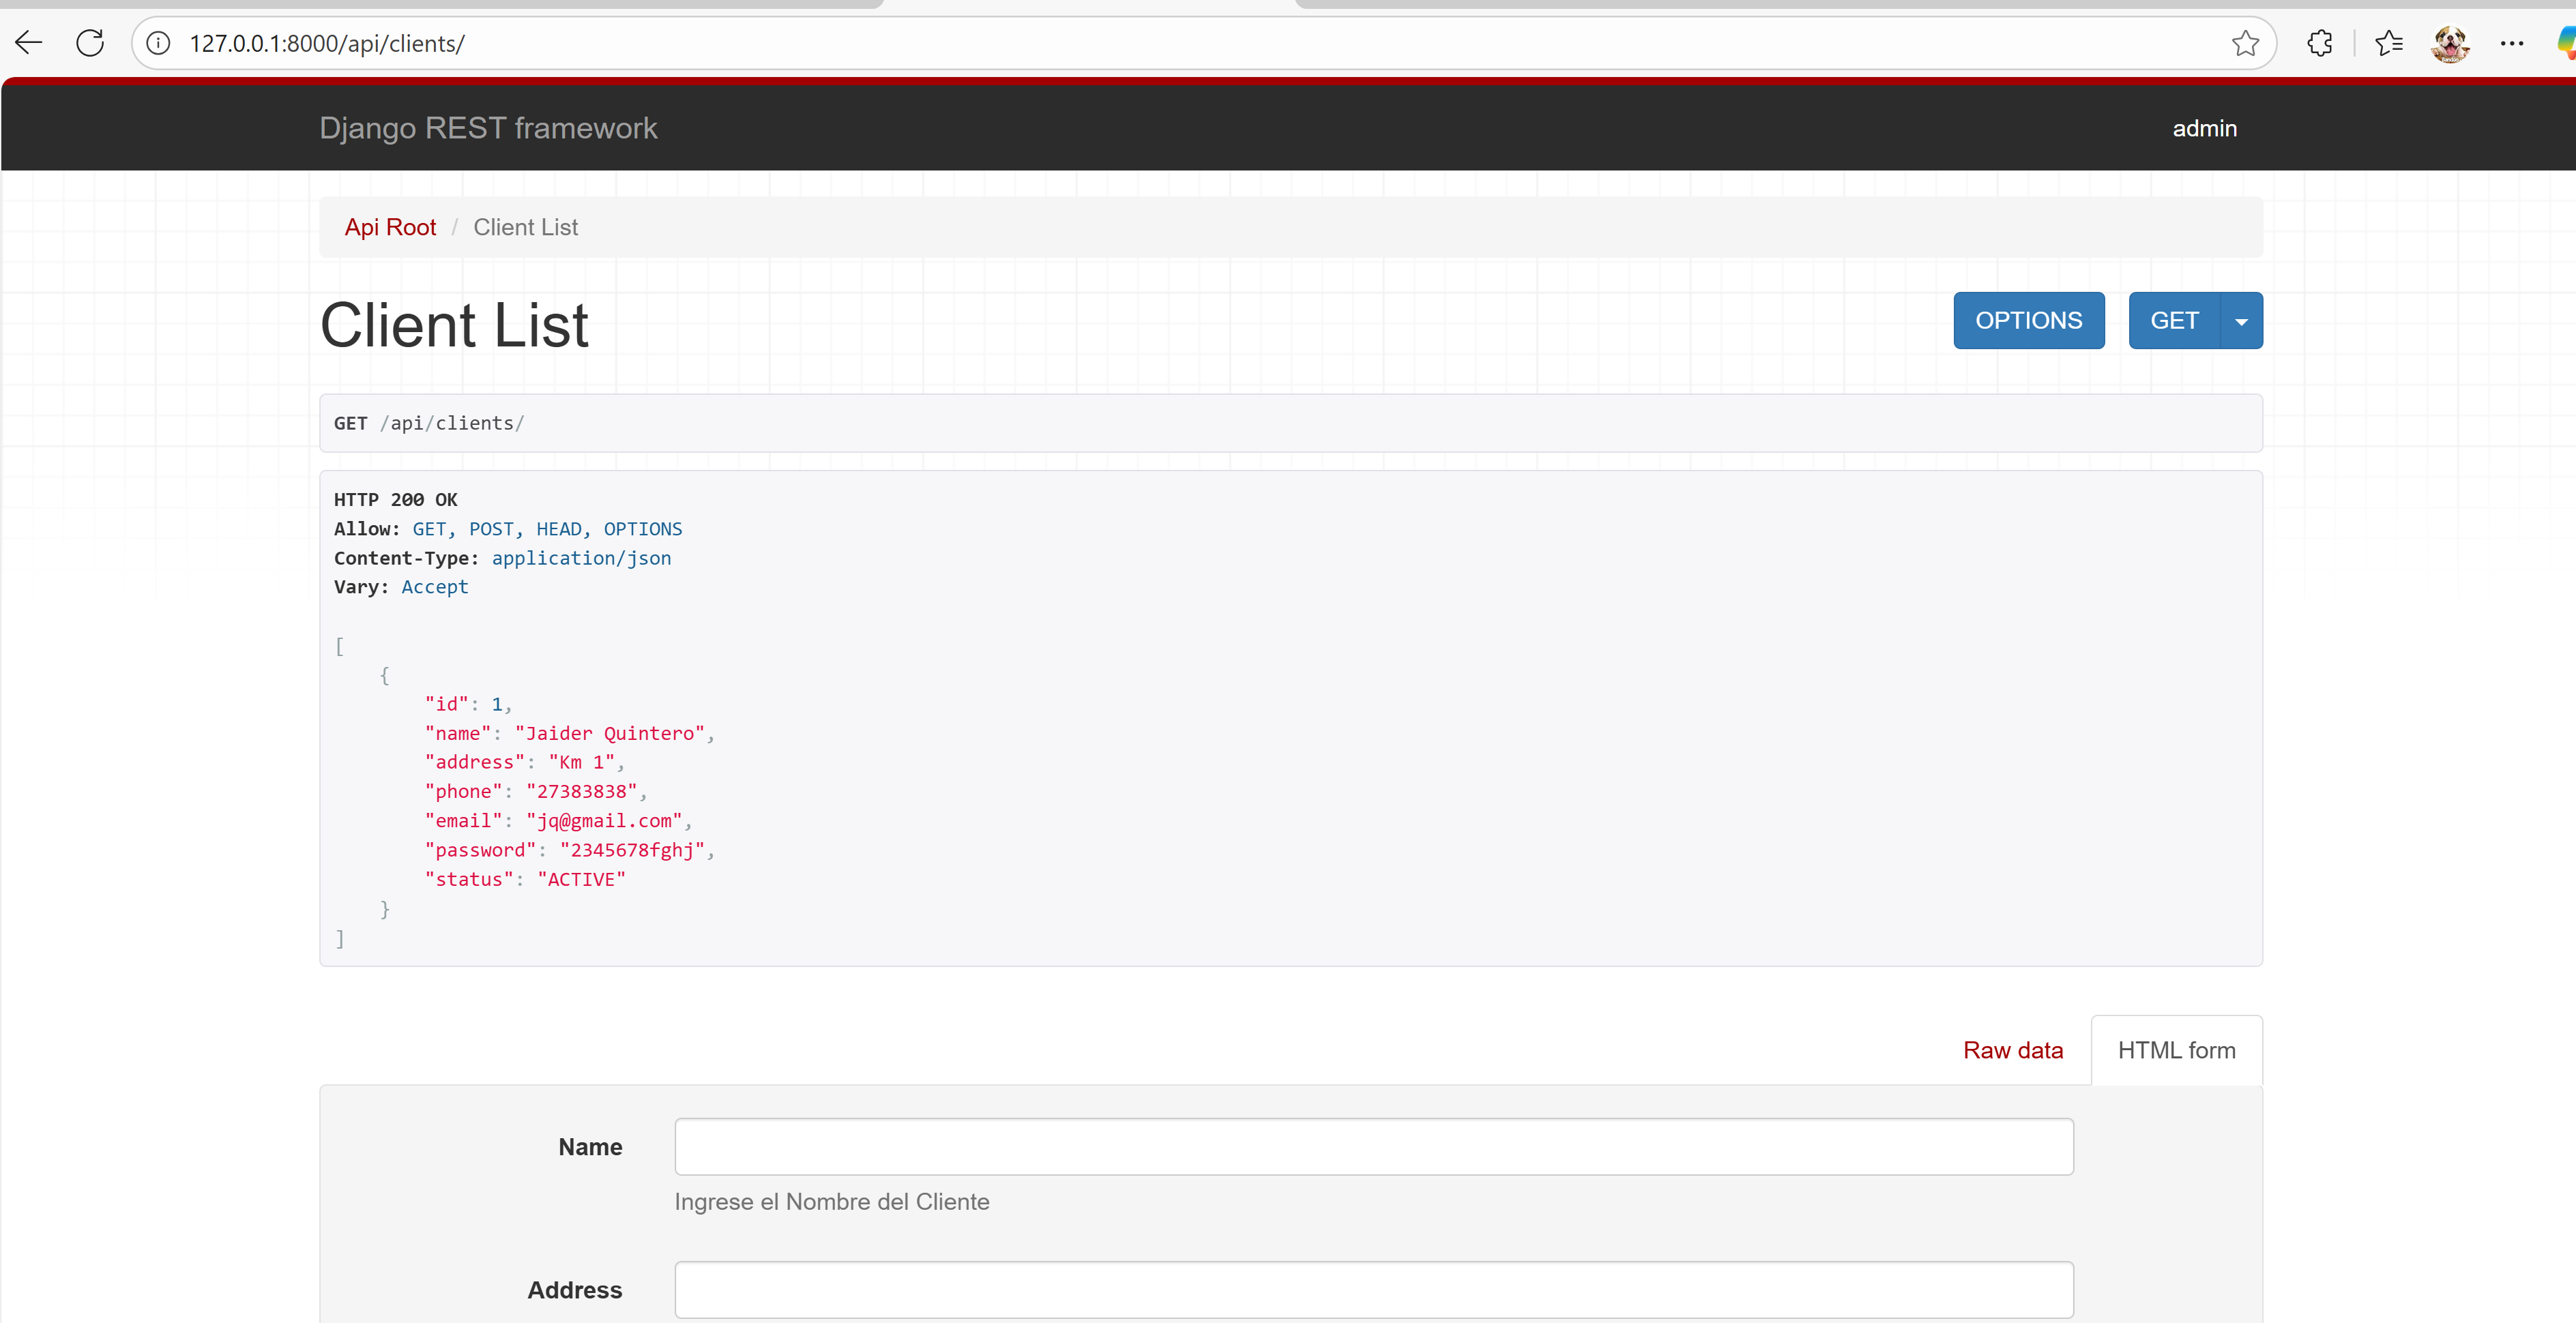Focus the Address input field

click(x=1373, y=1289)
